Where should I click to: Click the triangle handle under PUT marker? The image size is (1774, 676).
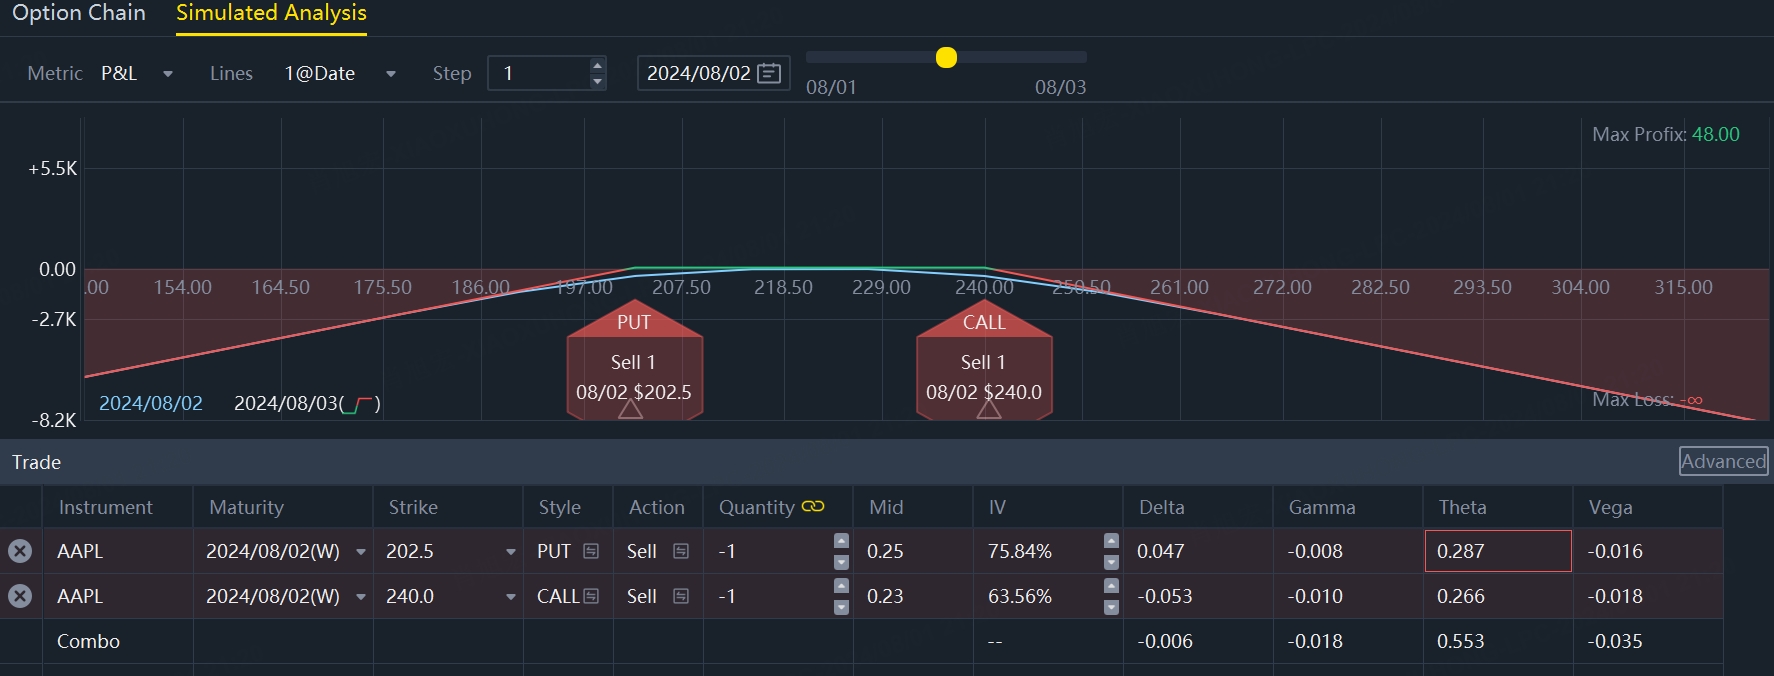tap(630, 408)
